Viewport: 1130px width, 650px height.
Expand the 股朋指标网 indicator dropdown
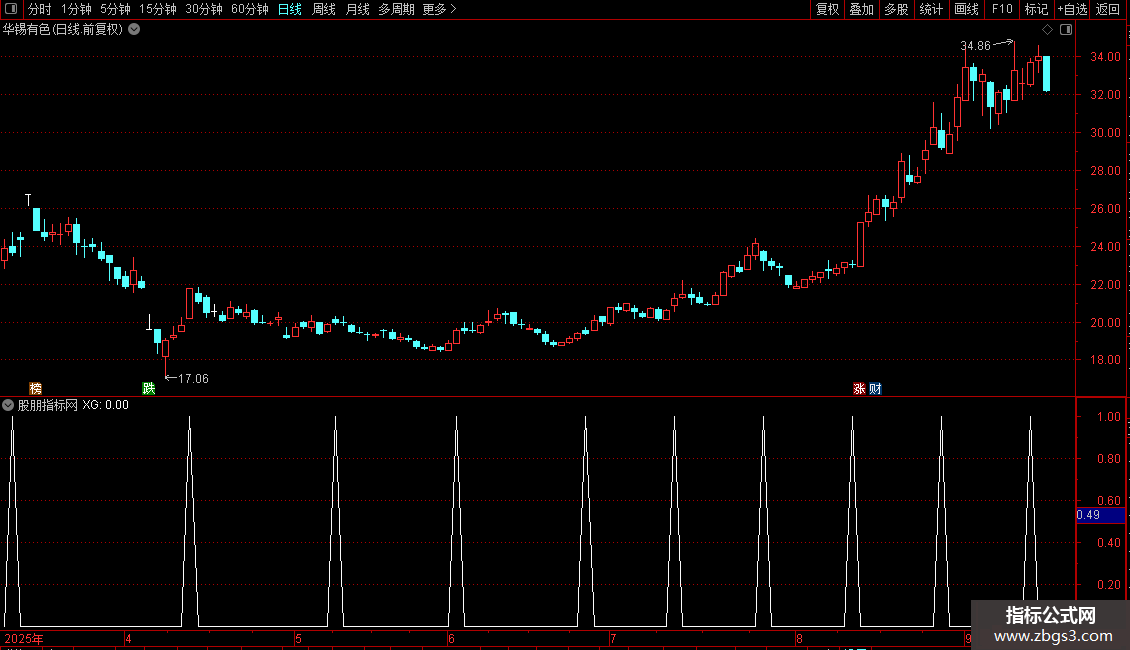[8, 405]
